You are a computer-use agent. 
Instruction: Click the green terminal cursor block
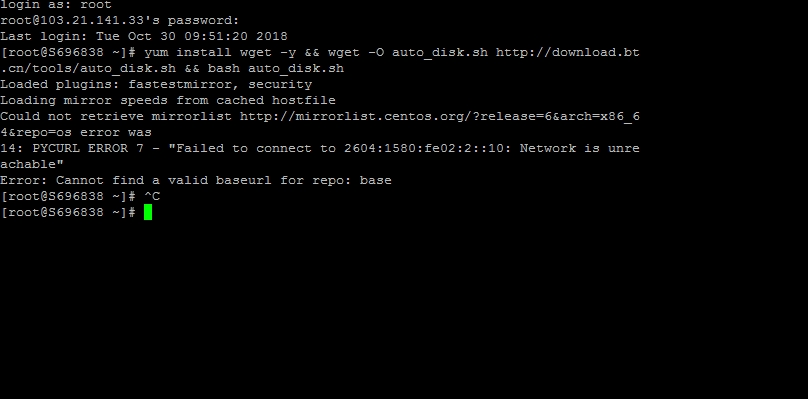tap(148, 212)
